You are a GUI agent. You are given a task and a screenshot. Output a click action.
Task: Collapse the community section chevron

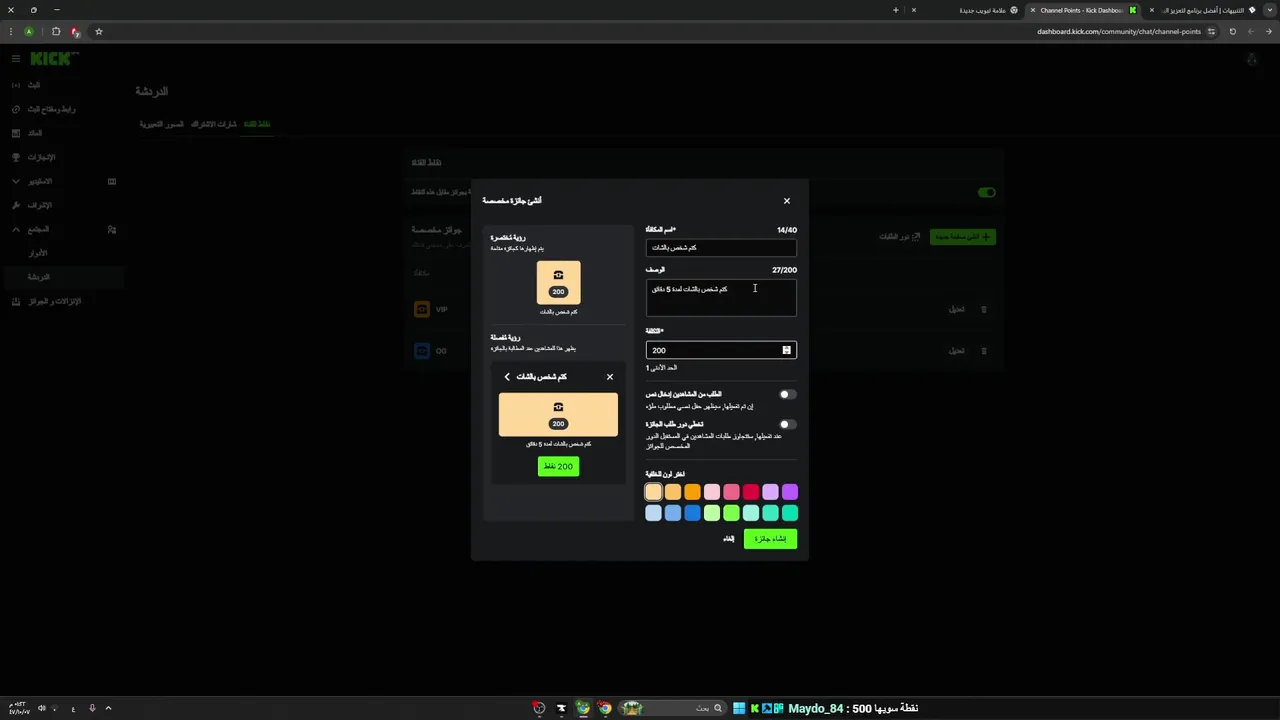click(16, 229)
